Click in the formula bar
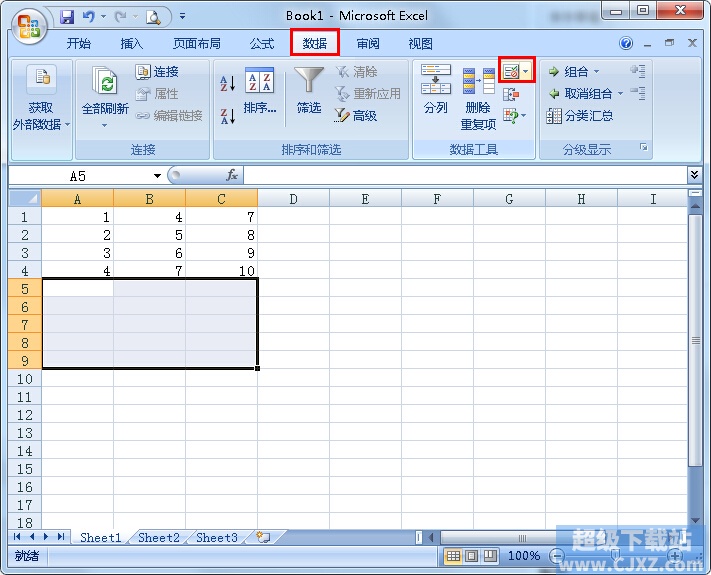Viewport: 711px width, 575px height. [465, 175]
